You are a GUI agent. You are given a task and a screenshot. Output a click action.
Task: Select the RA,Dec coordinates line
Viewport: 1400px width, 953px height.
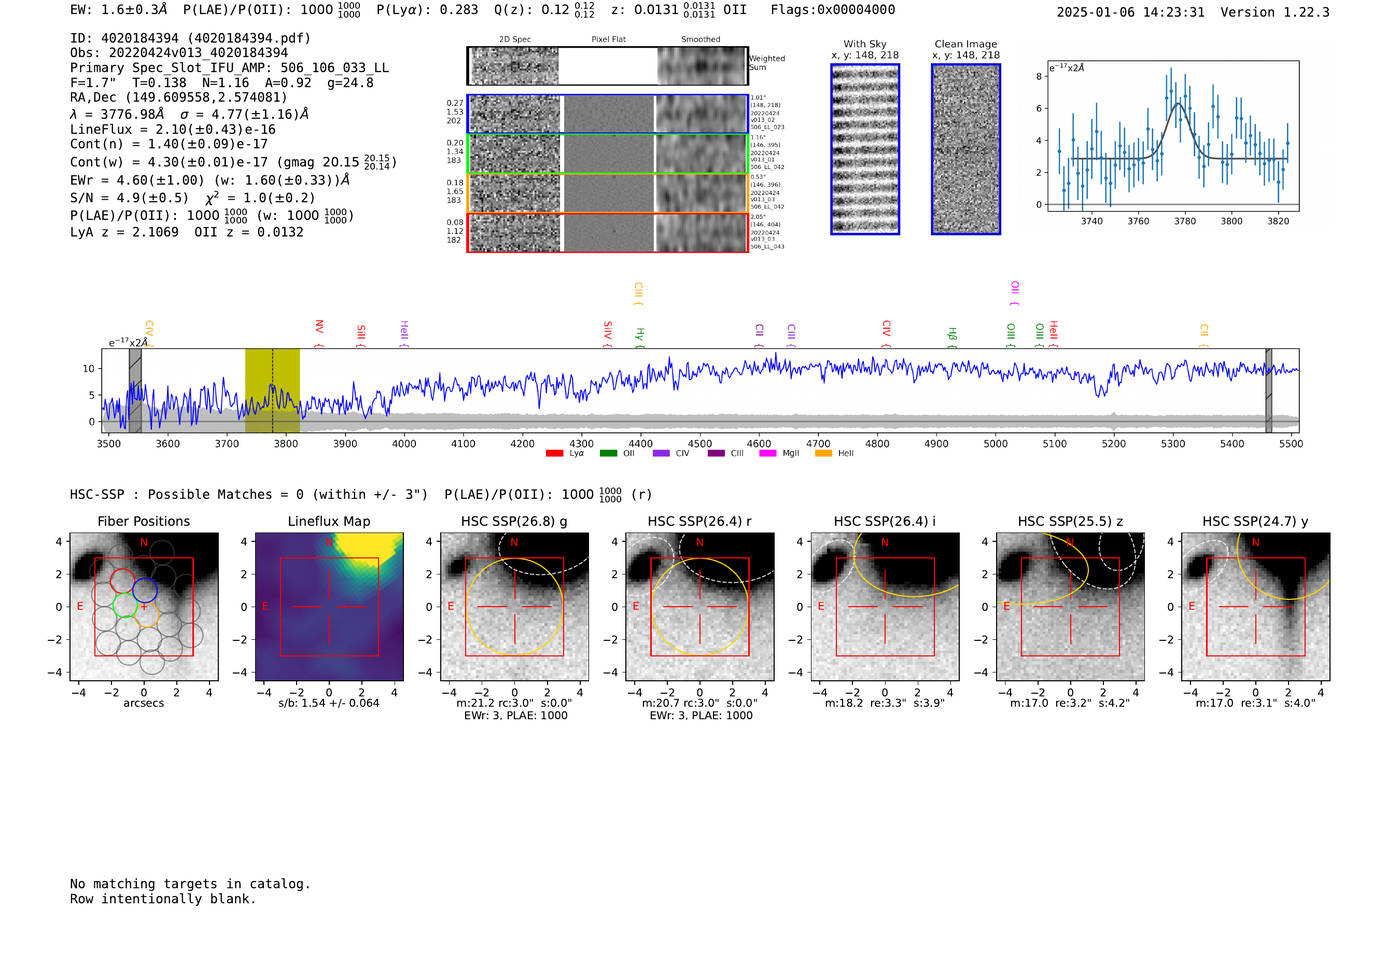[178, 97]
